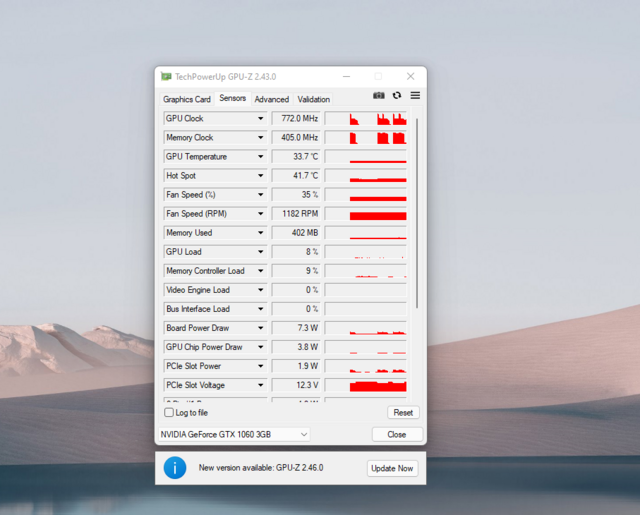Viewport: 640px width, 515px height.
Task: Click the sensor list vertical scrollbar
Action: (417, 210)
